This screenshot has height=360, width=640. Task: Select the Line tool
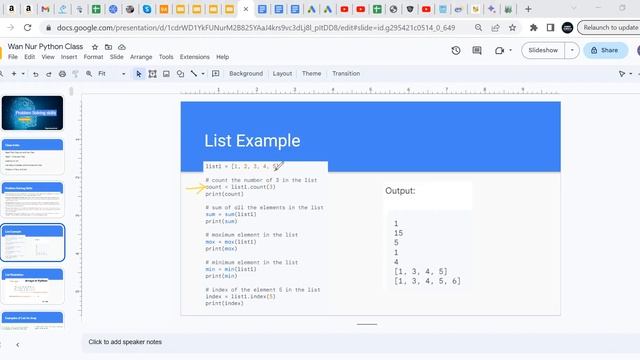click(x=194, y=74)
